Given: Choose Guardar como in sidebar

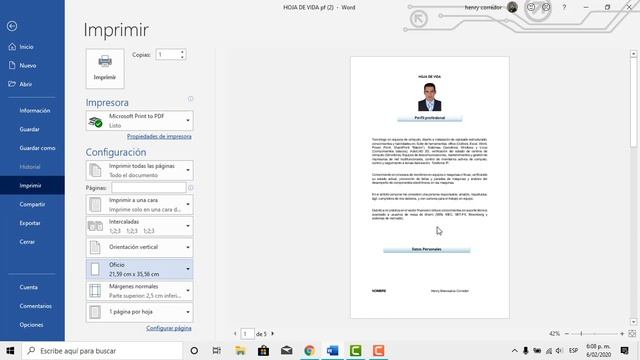Looking at the screenshot, I should [37, 148].
